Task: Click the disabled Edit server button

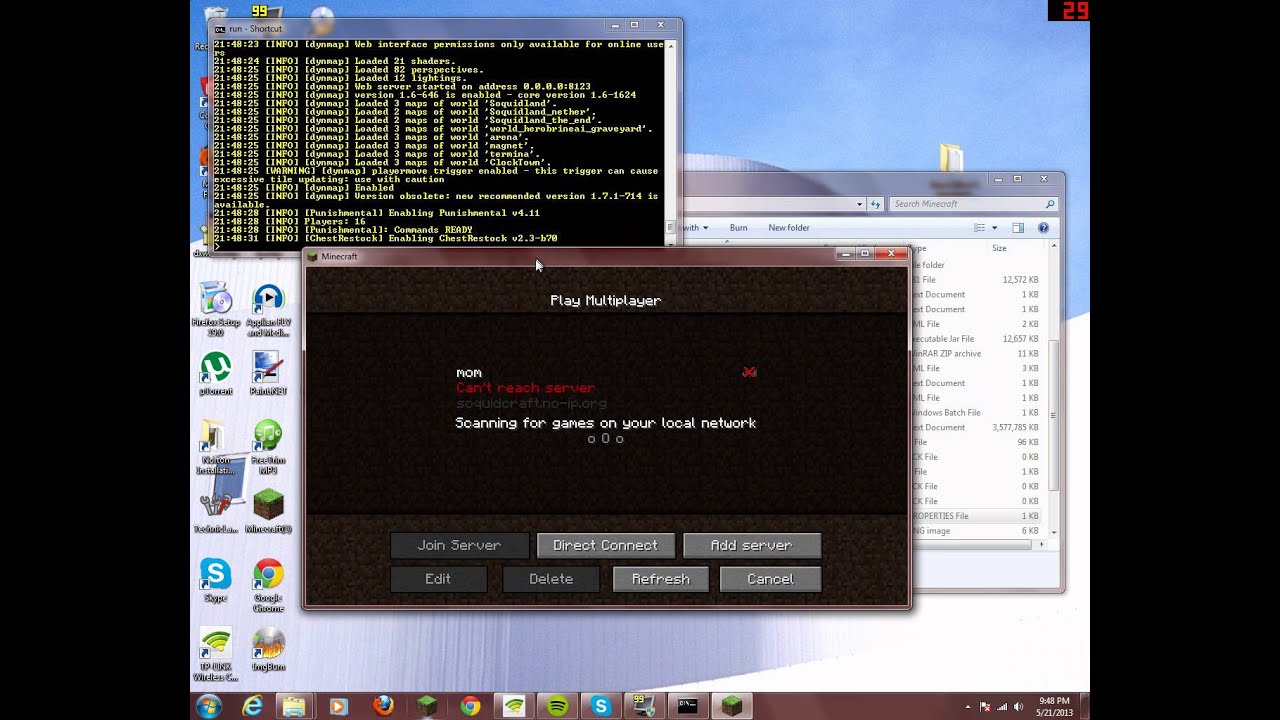Action: tap(438, 579)
